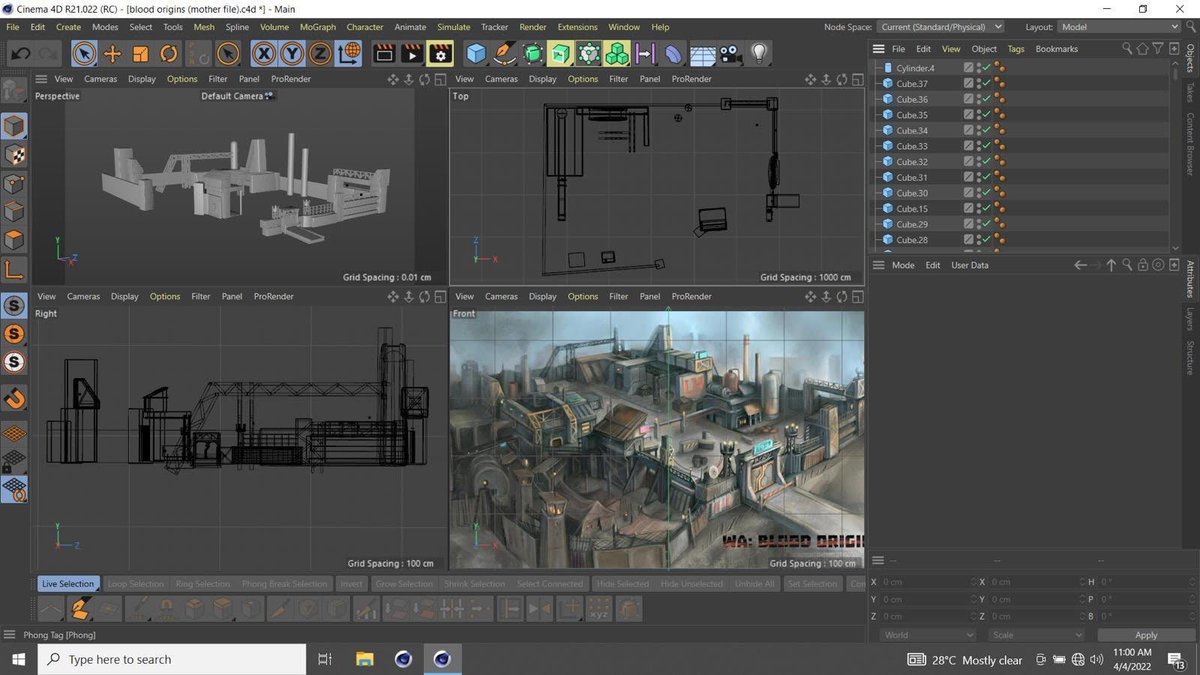The image size is (1200, 675).
Task: Switch to Texture mode checkerboard icon
Action: point(14,155)
